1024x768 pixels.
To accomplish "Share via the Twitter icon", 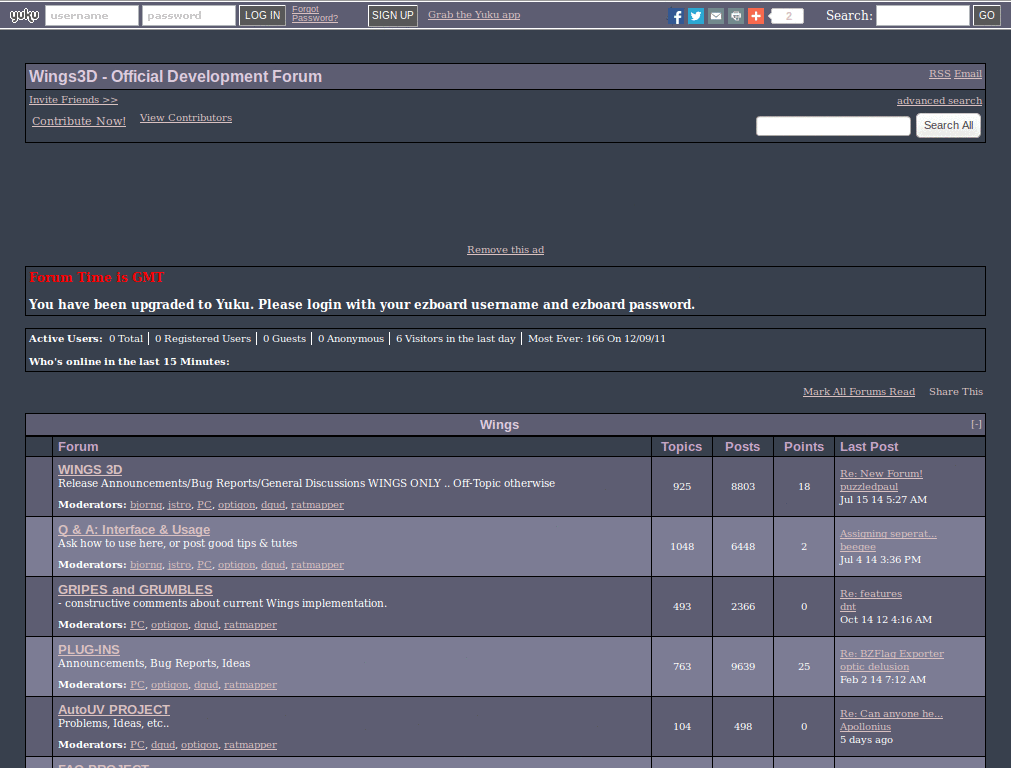I will coord(696,16).
